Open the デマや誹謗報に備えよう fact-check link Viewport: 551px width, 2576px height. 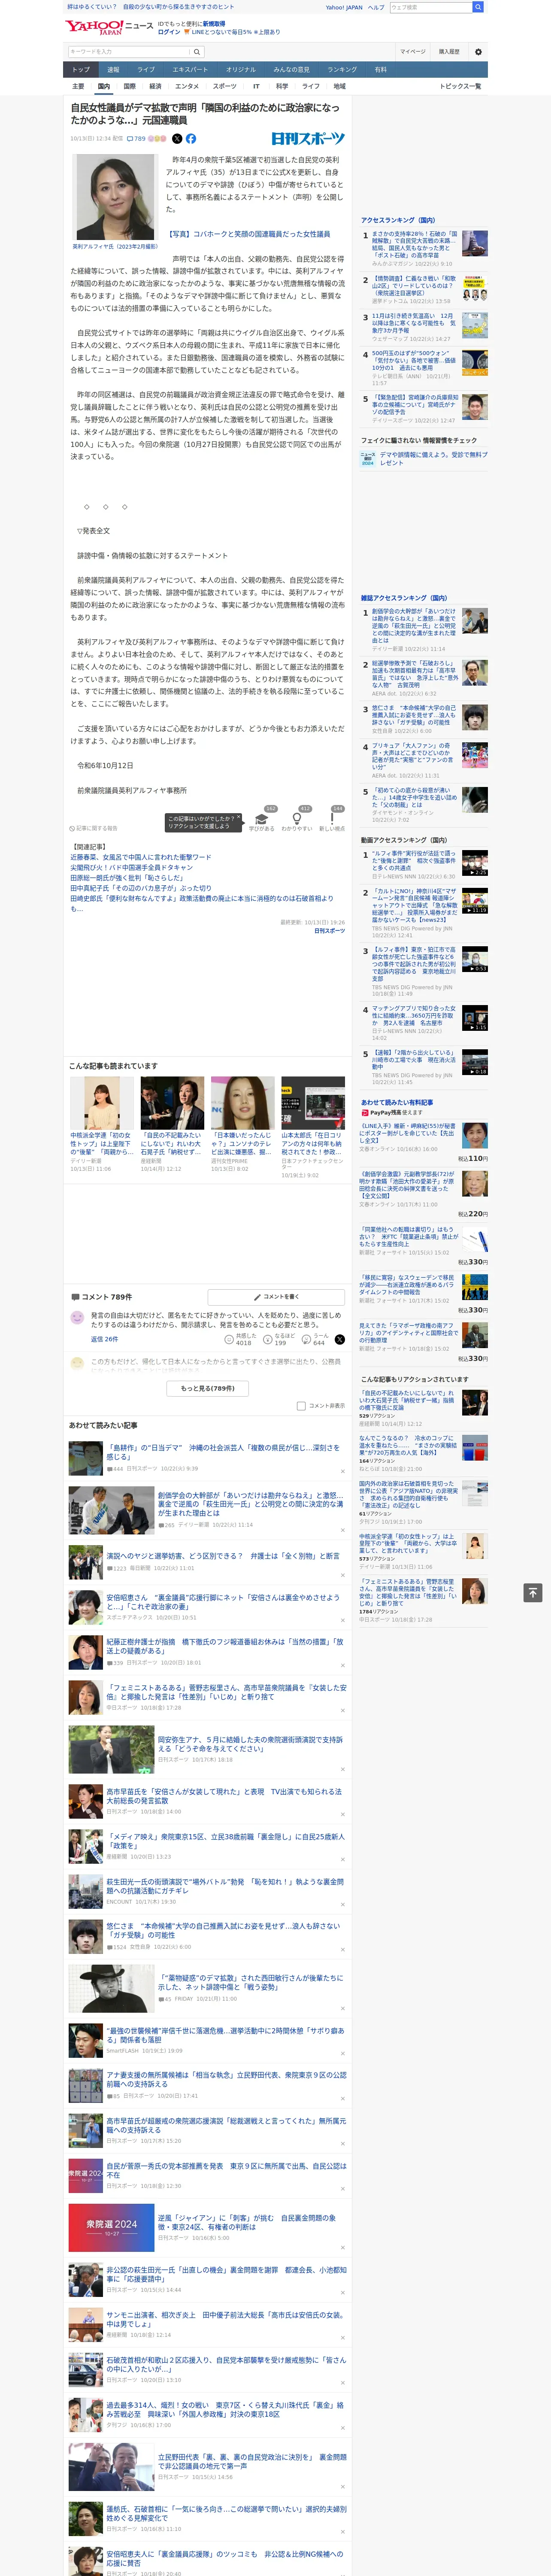(433, 459)
